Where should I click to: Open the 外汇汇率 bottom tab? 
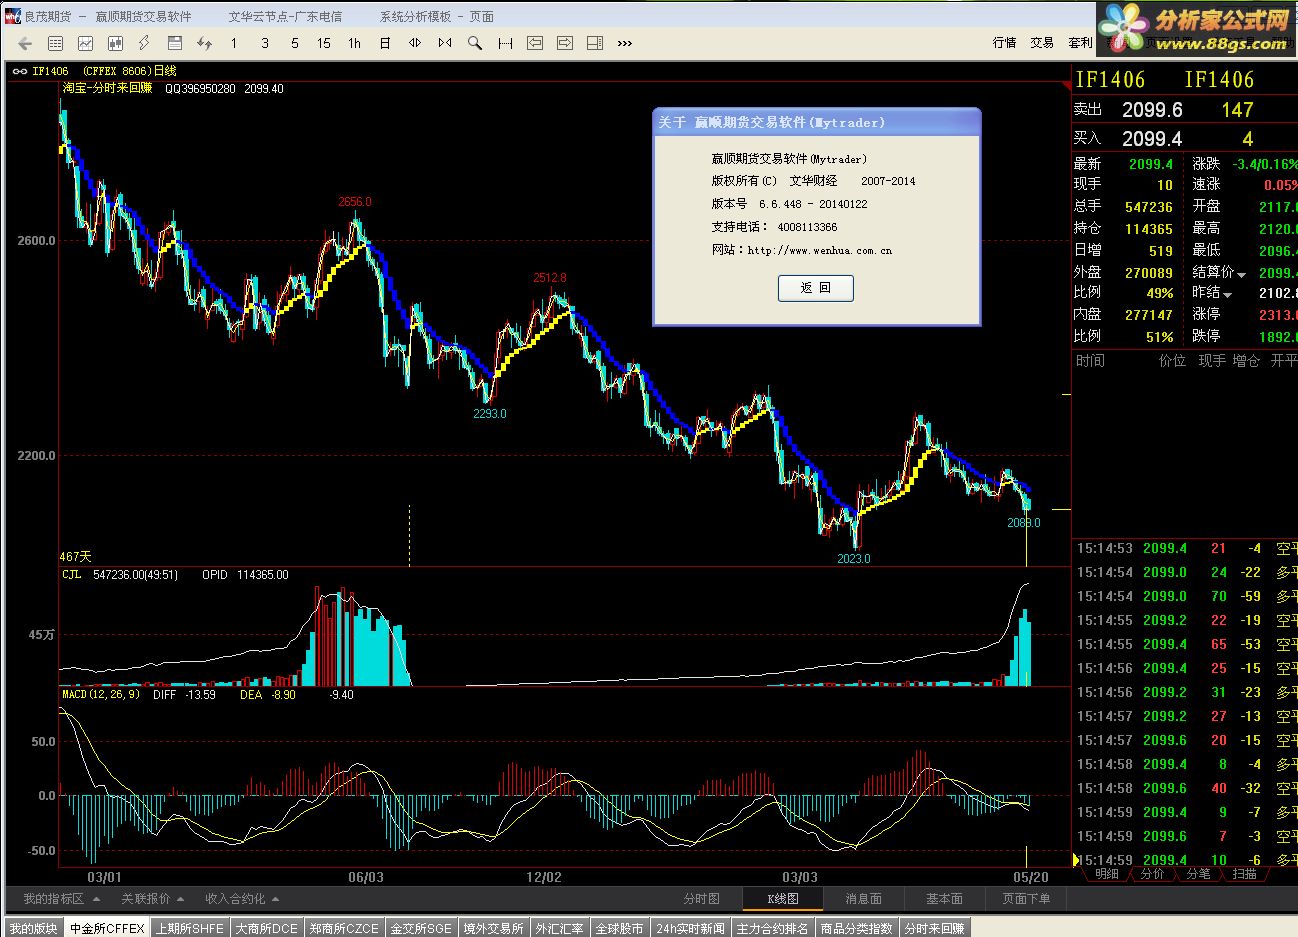coord(560,928)
